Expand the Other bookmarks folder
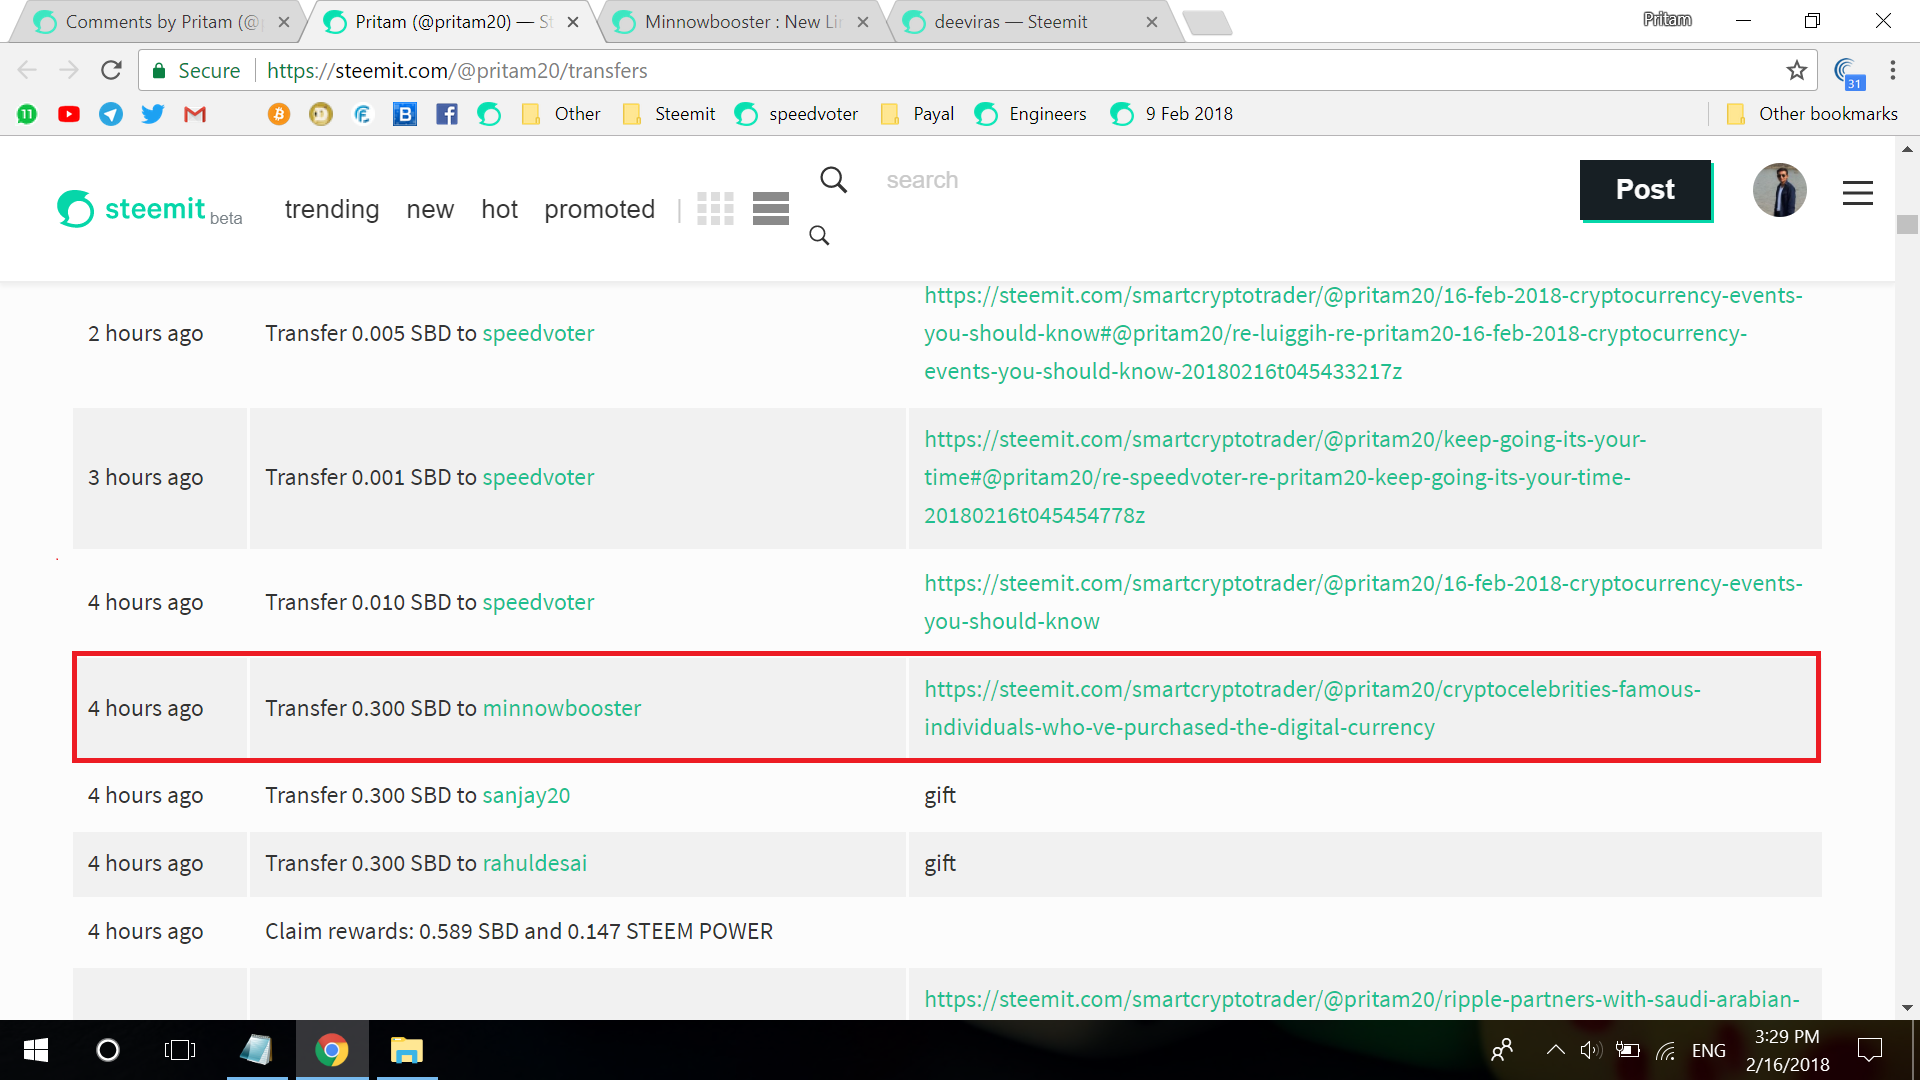 pyautogui.click(x=1812, y=114)
